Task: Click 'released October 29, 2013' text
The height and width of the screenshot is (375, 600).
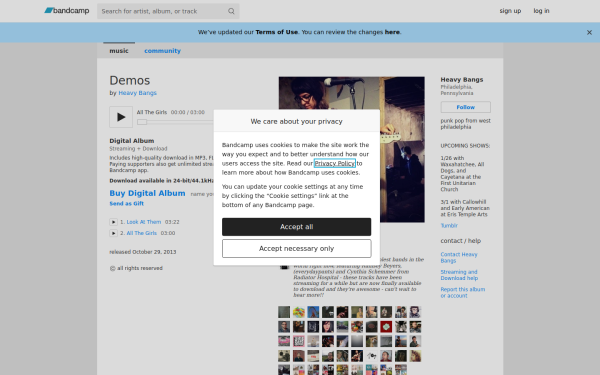Action: point(143,252)
